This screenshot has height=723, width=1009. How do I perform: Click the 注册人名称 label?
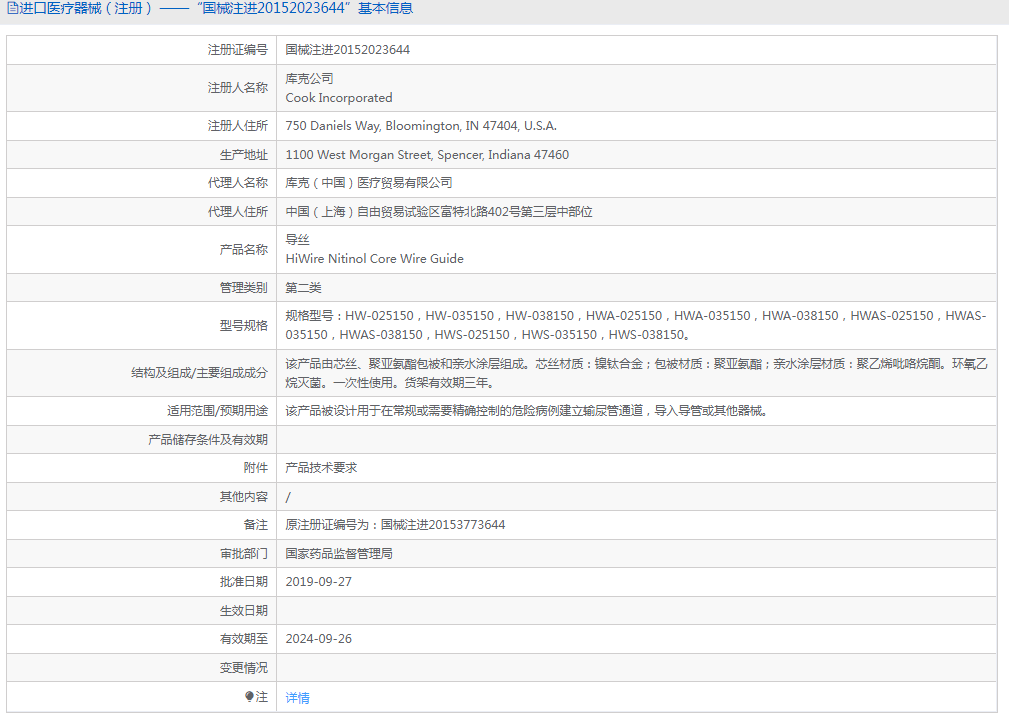point(237,87)
